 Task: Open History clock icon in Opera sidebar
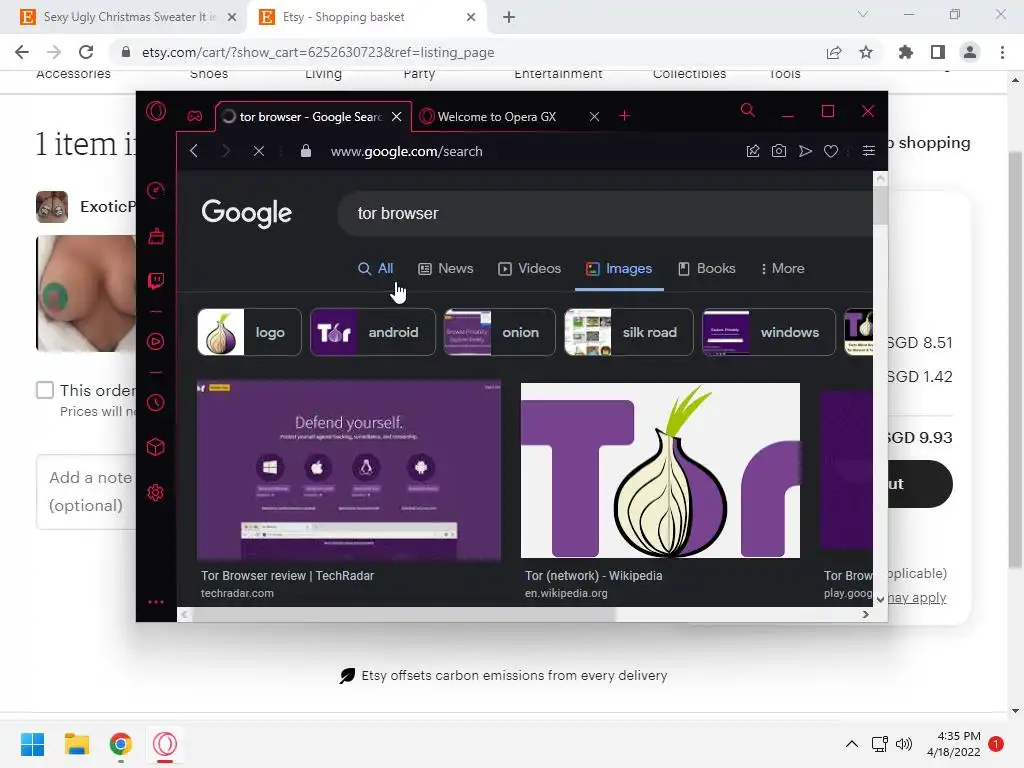click(155, 402)
